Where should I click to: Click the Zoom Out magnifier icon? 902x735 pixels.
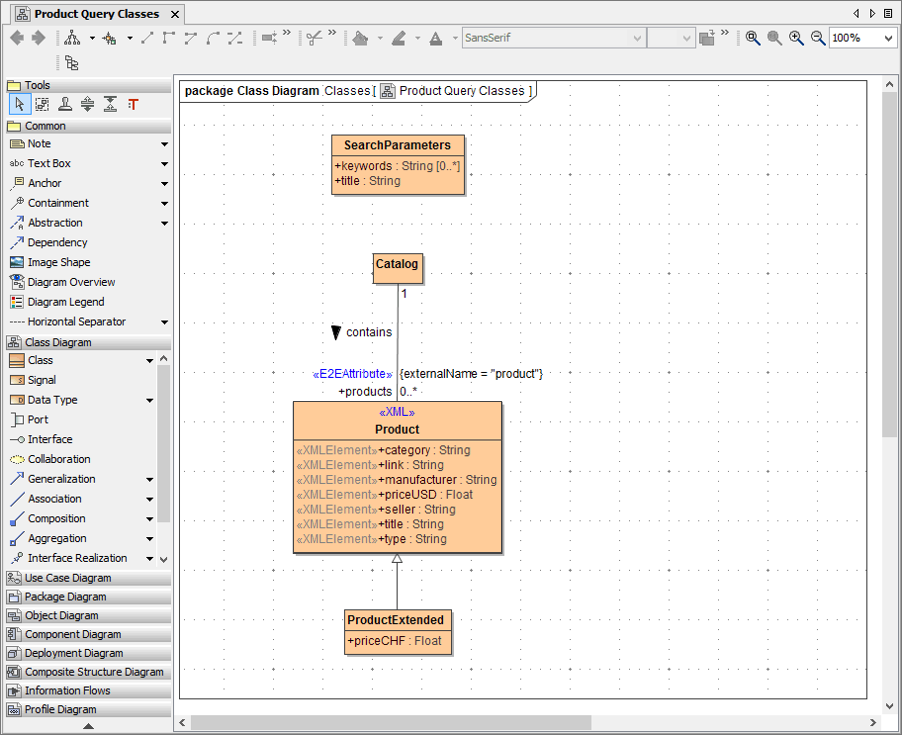click(818, 38)
